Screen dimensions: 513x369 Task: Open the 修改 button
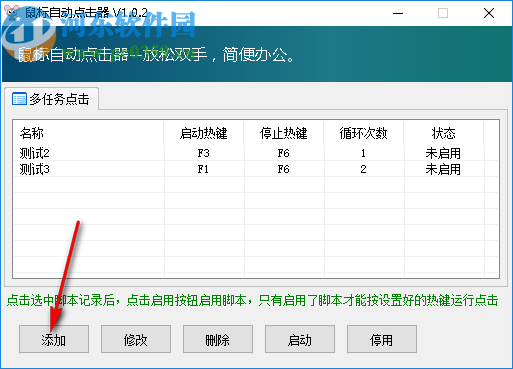click(136, 339)
